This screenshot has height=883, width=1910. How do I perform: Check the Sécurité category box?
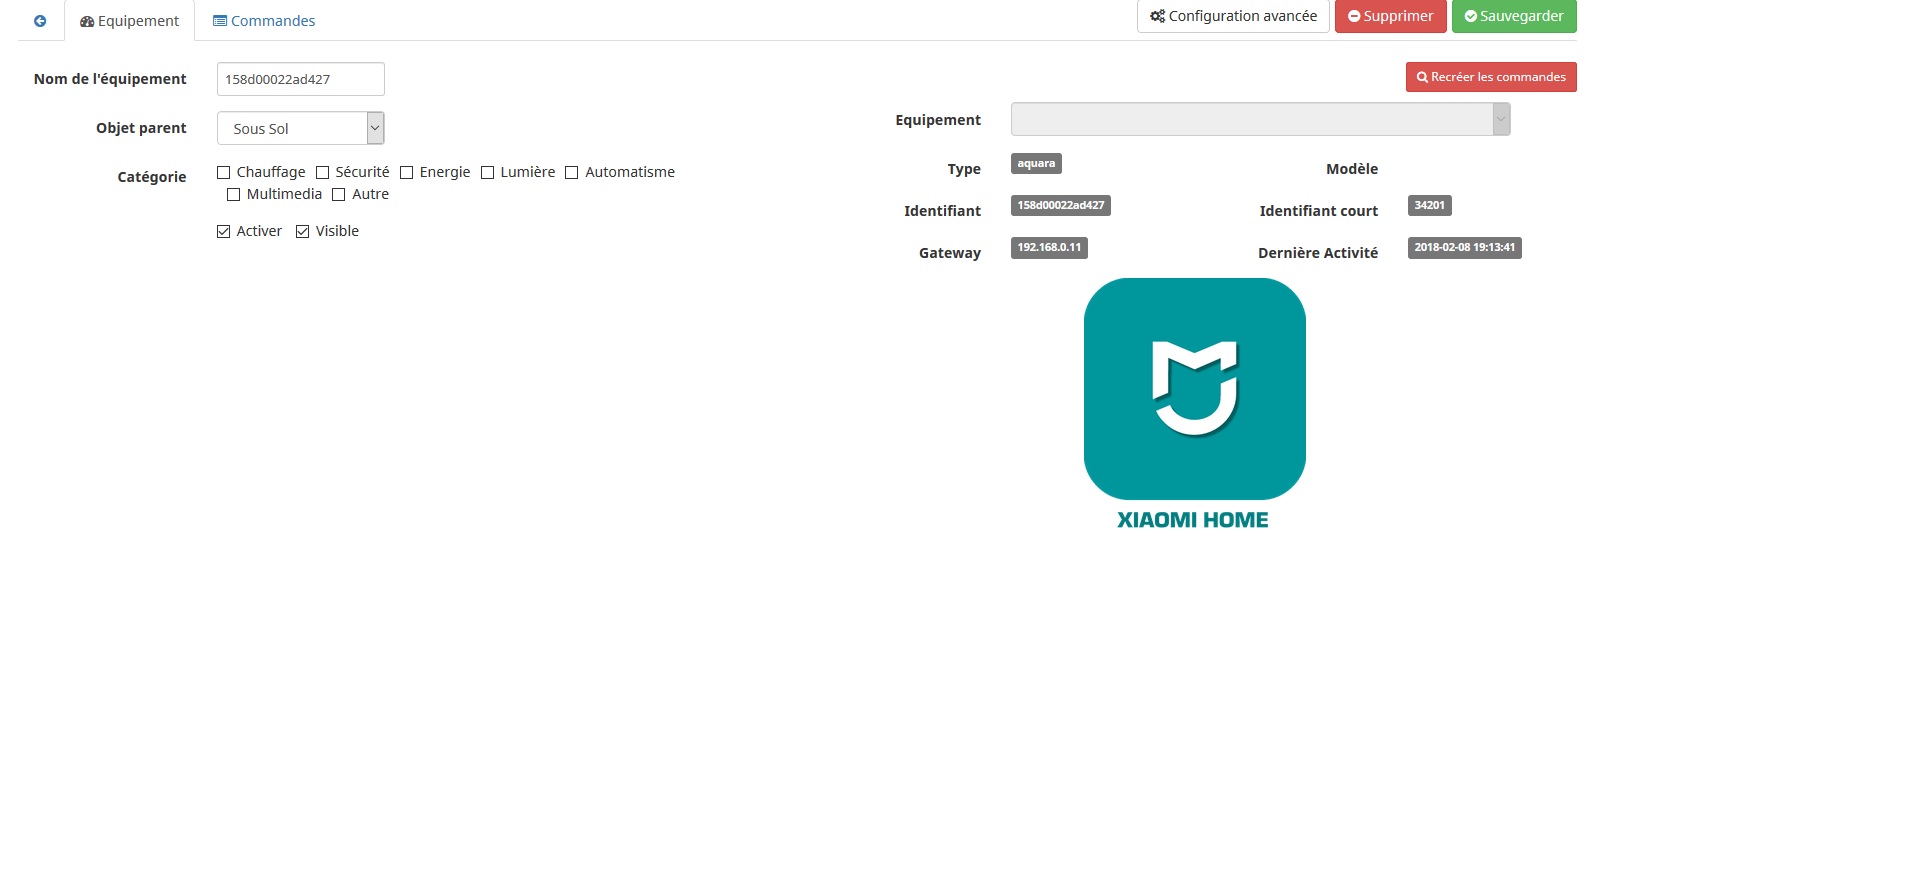(323, 173)
